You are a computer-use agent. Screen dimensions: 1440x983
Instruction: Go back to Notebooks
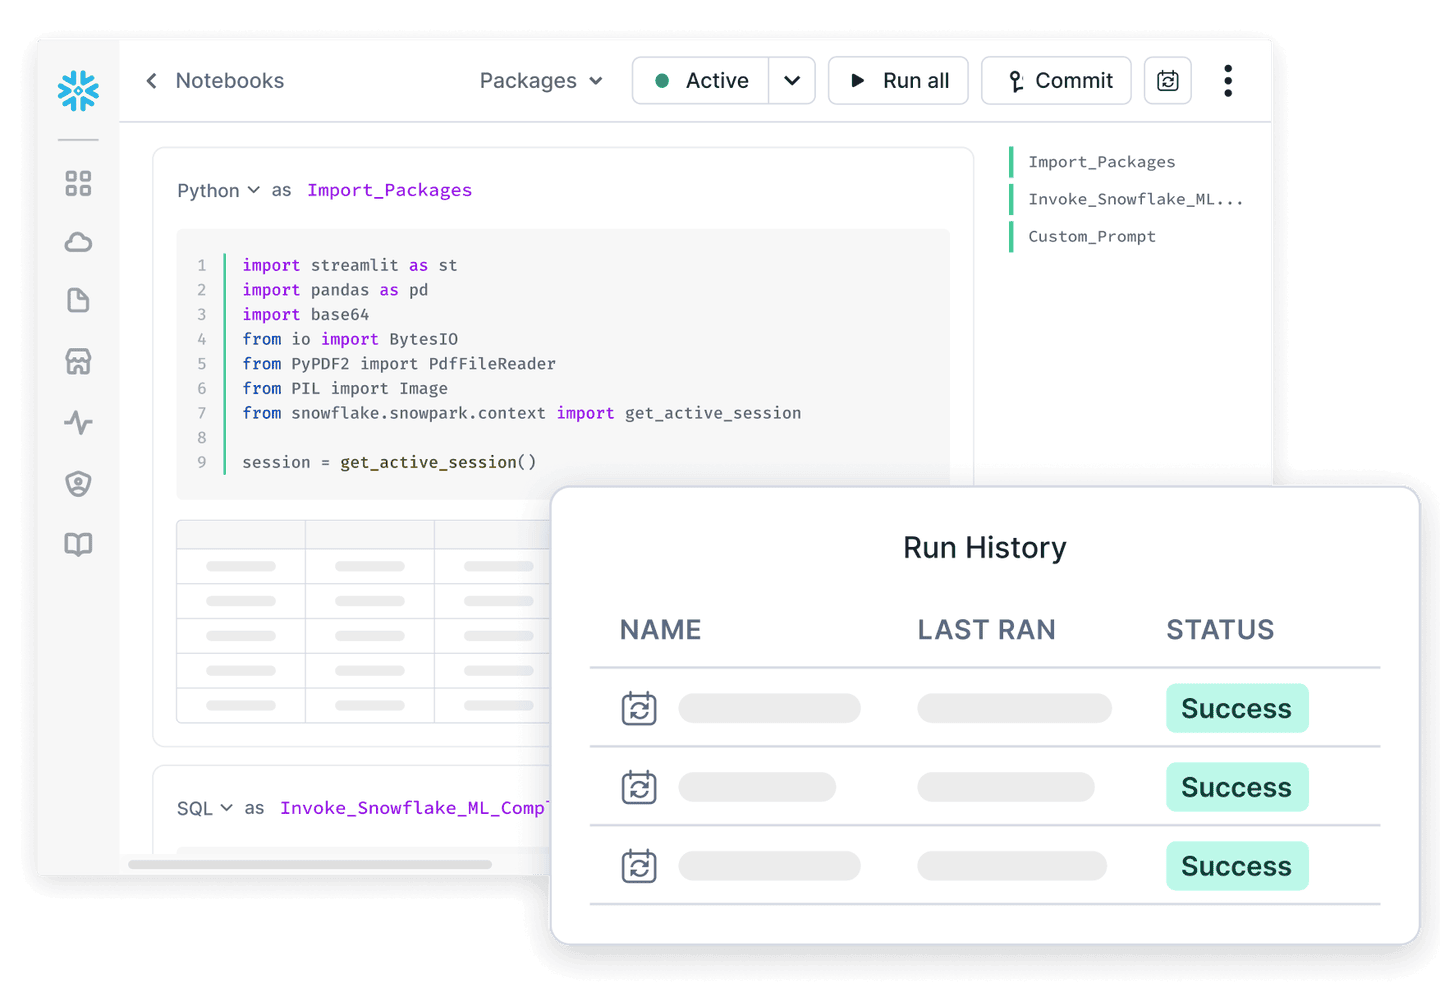click(215, 81)
